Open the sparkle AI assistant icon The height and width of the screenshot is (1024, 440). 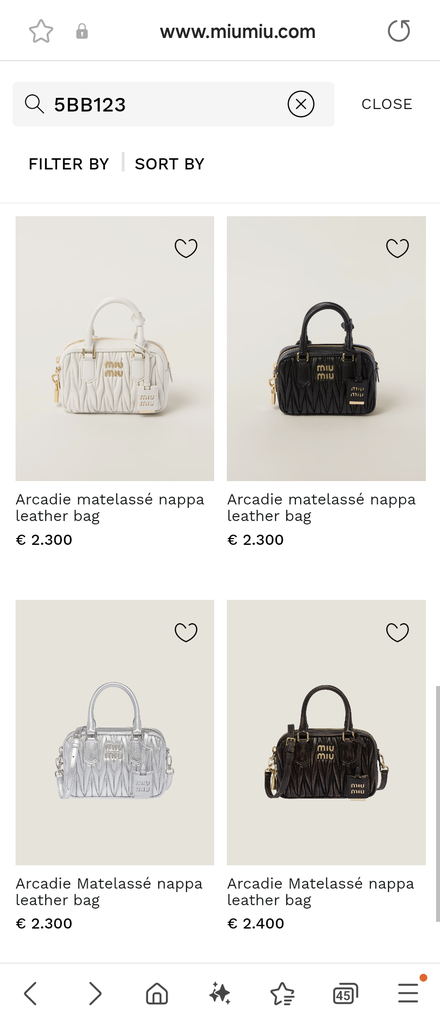(x=219, y=994)
